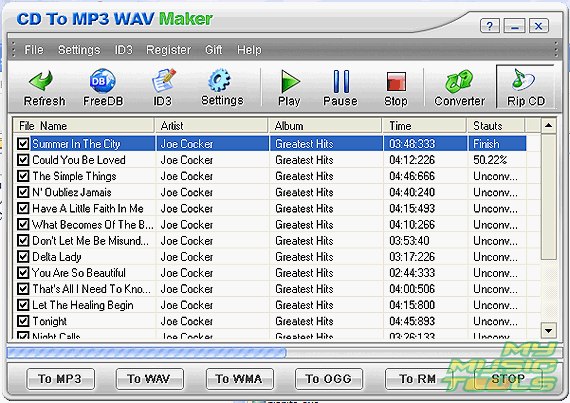Open the ID3 menu
This screenshot has height=403, width=570.
124,49
